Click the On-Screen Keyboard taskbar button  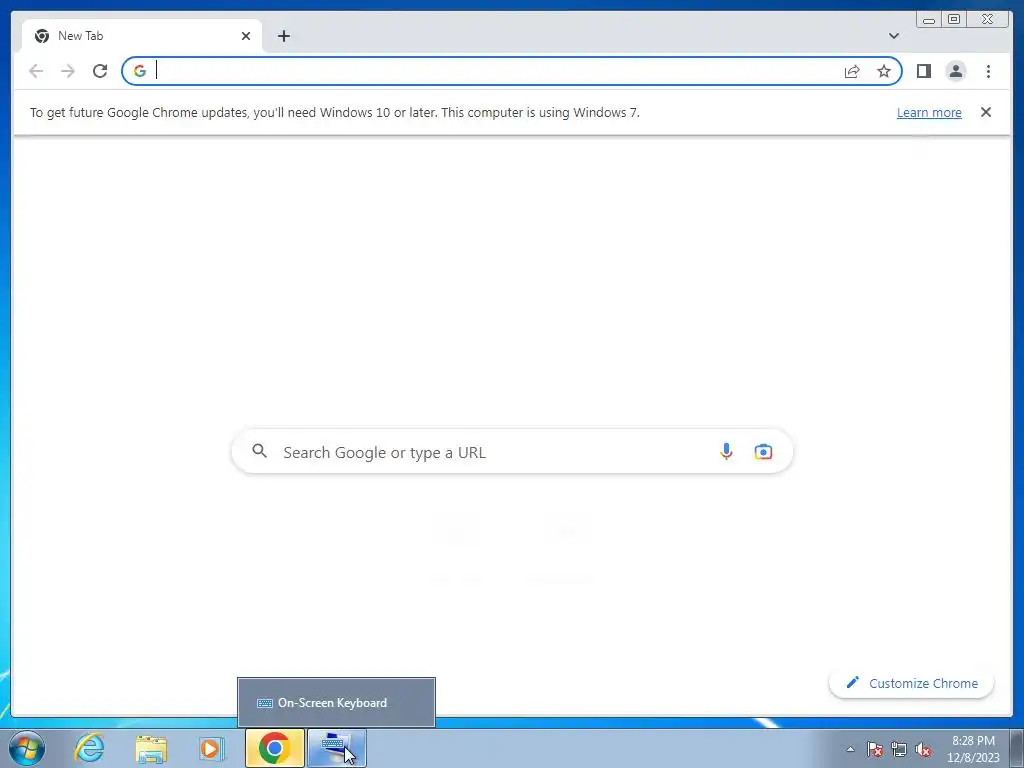(x=336, y=748)
